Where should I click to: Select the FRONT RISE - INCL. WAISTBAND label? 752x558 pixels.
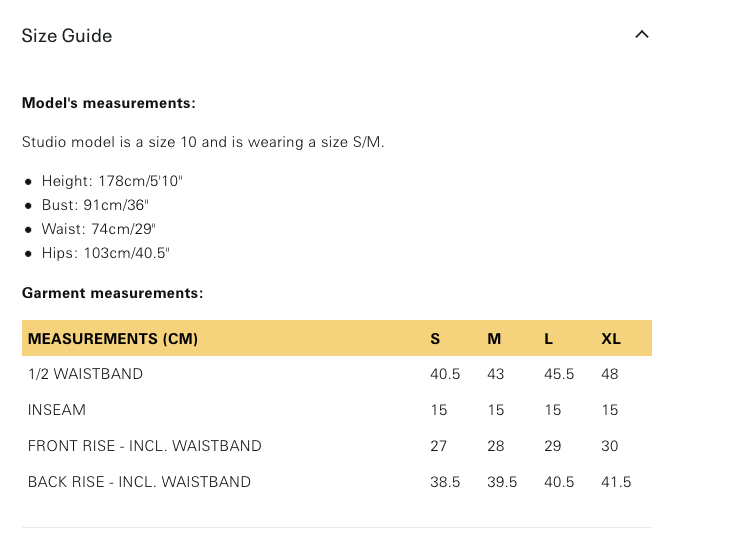pos(144,446)
